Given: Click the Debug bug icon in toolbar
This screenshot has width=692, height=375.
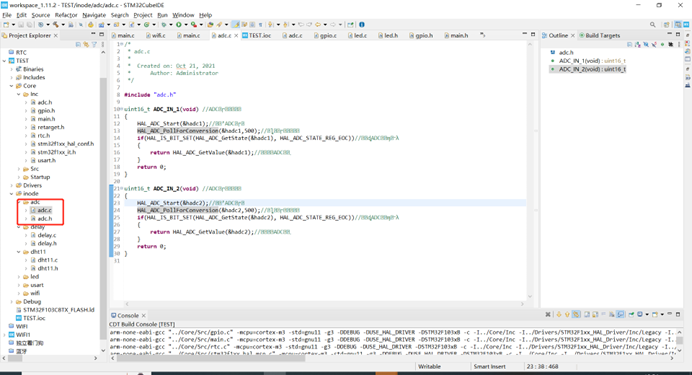Looking at the screenshot, I should [x=164, y=24].
